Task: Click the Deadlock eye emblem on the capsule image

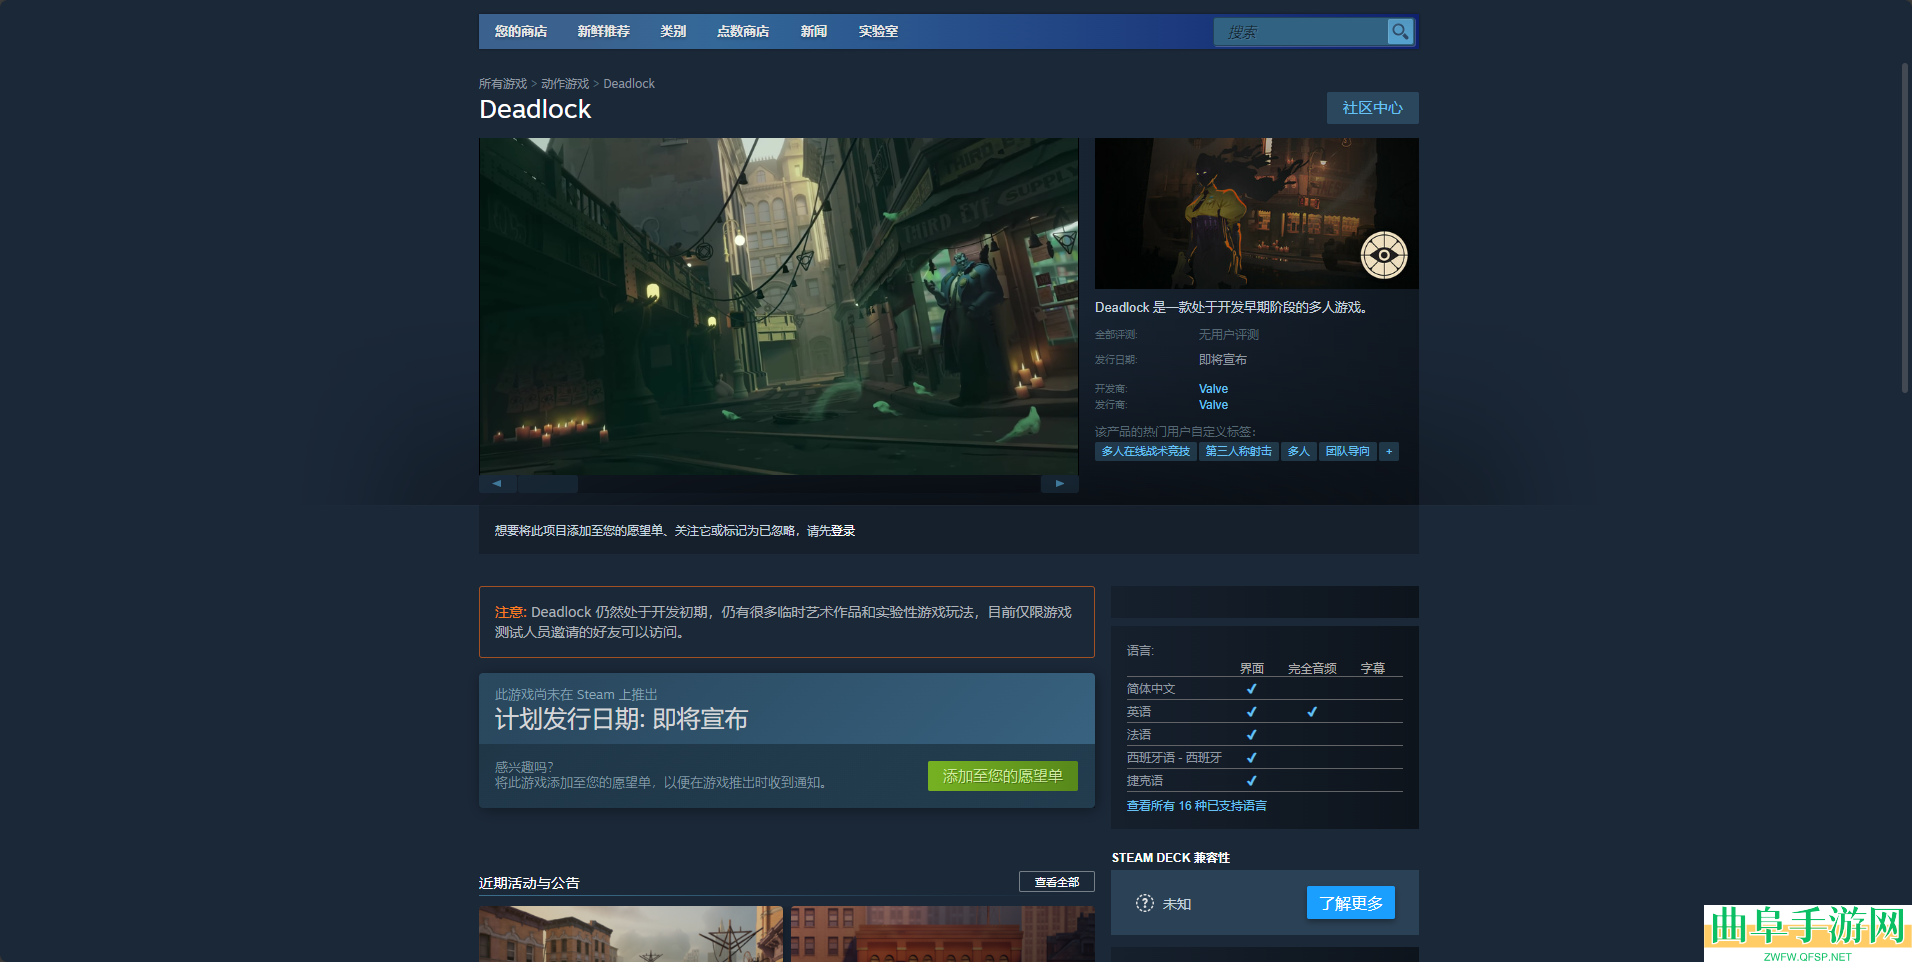Action: click(x=1385, y=255)
